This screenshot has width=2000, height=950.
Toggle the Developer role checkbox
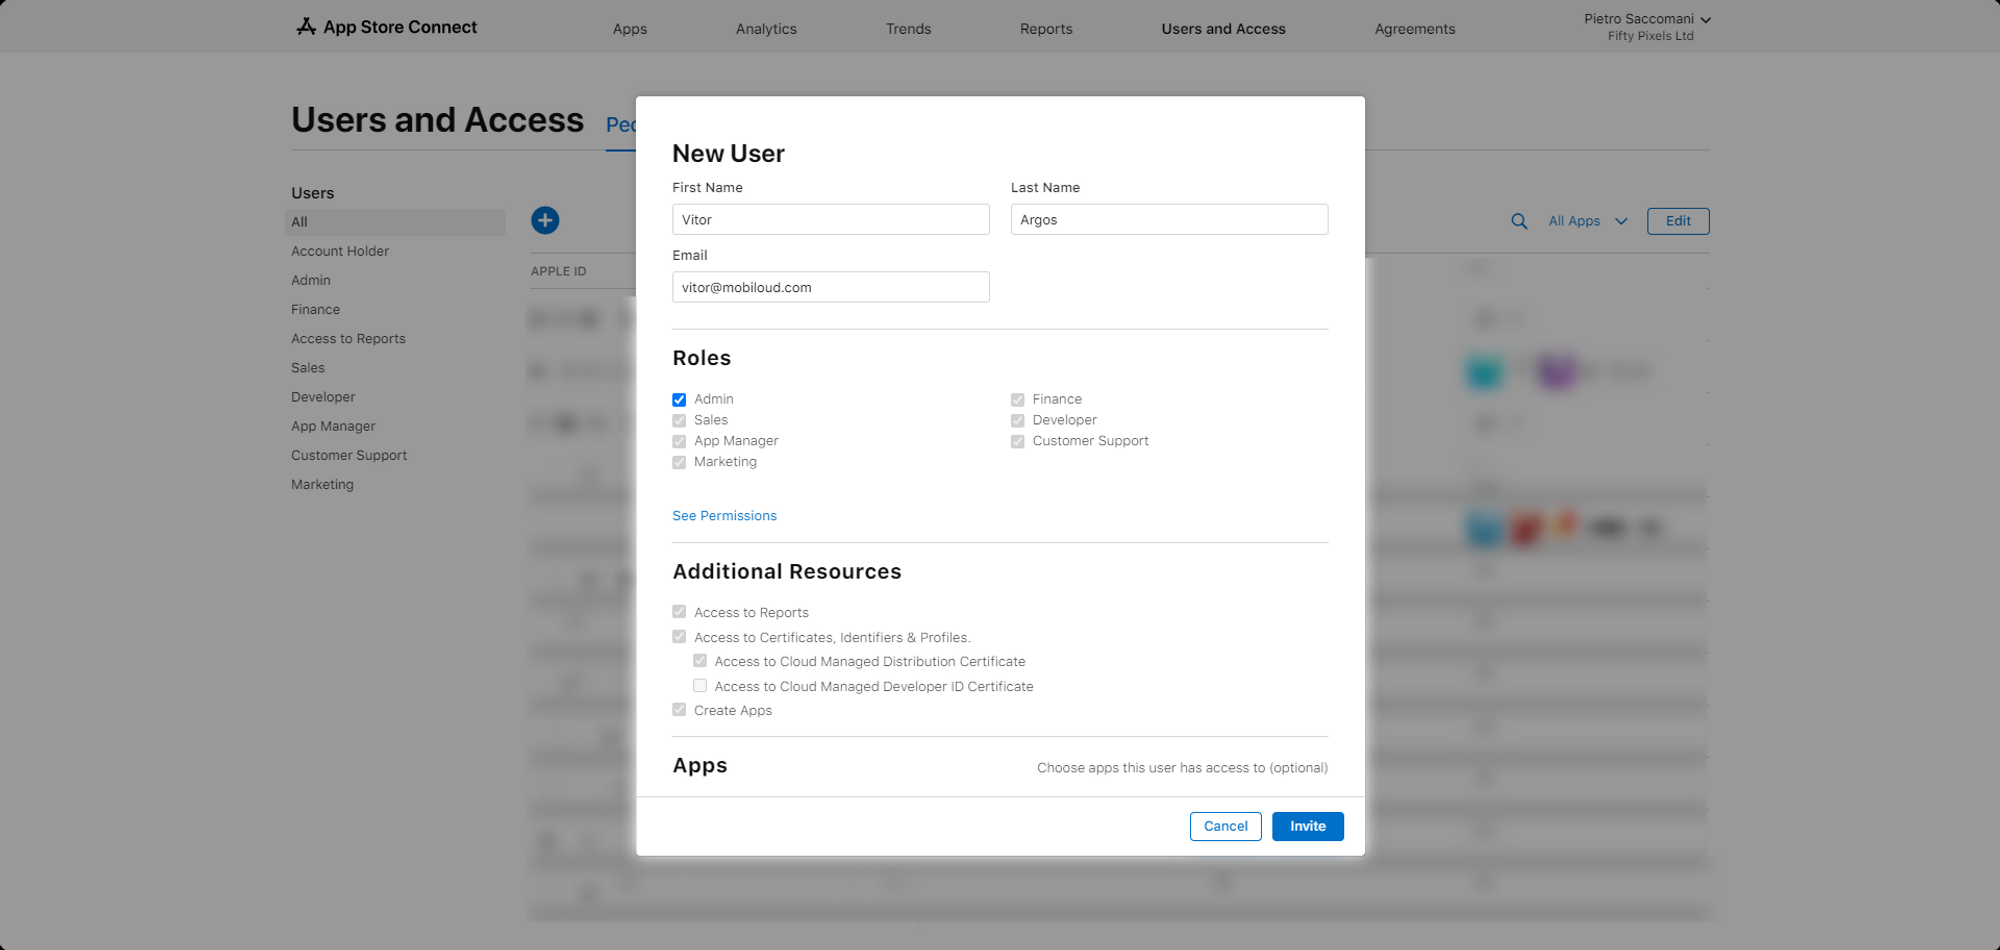1017,421
